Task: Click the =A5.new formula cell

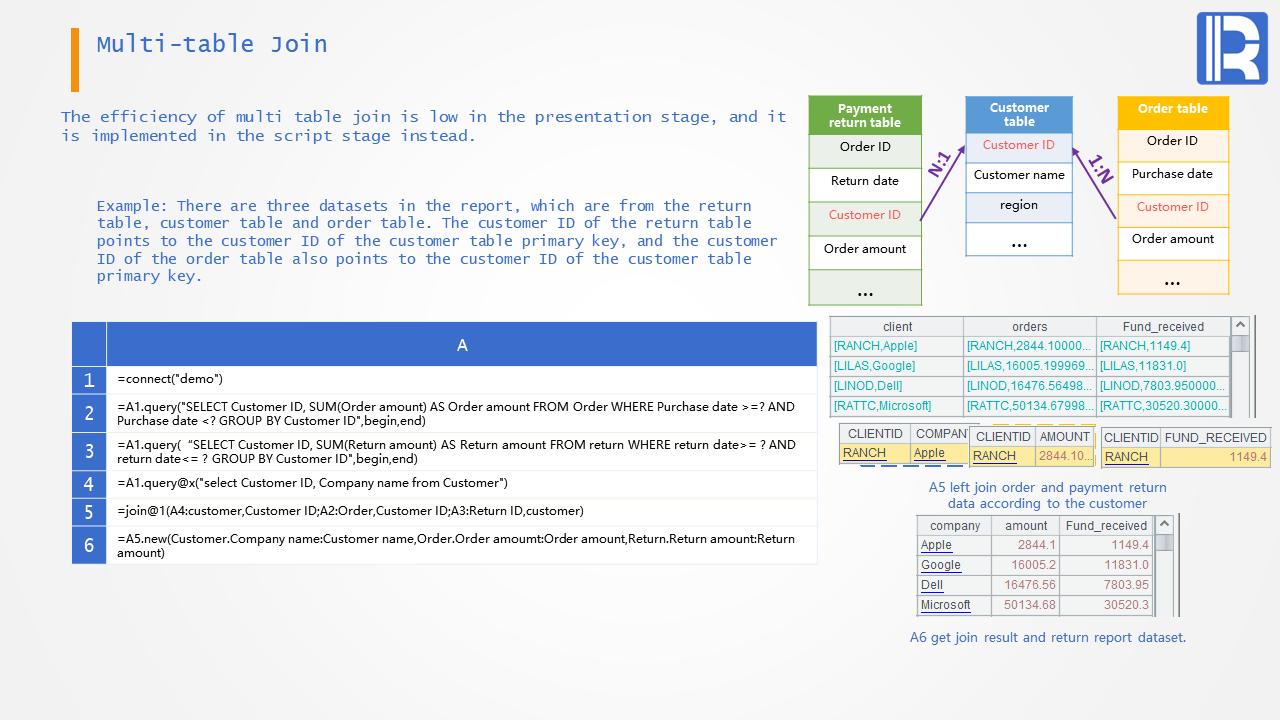Action: click(x=462, y=545)
